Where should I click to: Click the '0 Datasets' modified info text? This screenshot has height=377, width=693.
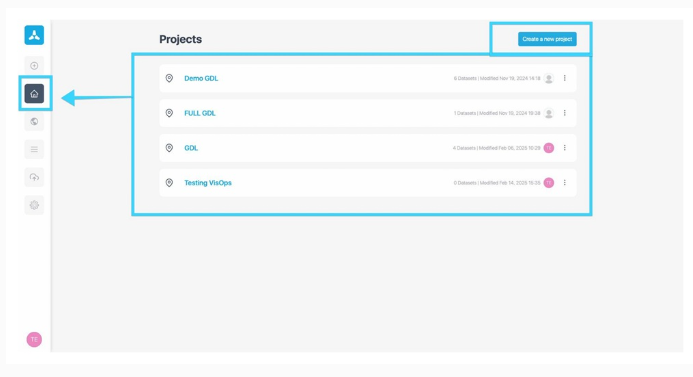(x=497, y=183)
